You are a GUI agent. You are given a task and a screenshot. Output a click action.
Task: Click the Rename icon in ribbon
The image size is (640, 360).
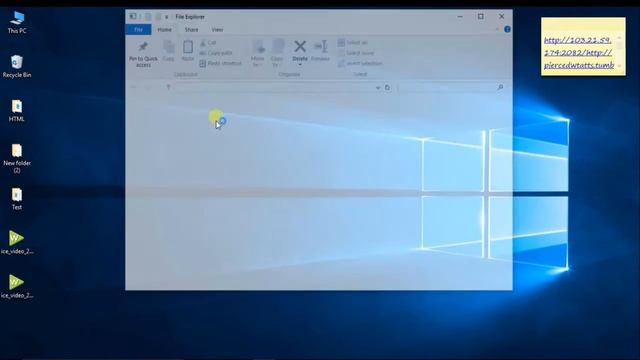click(320, 51)
